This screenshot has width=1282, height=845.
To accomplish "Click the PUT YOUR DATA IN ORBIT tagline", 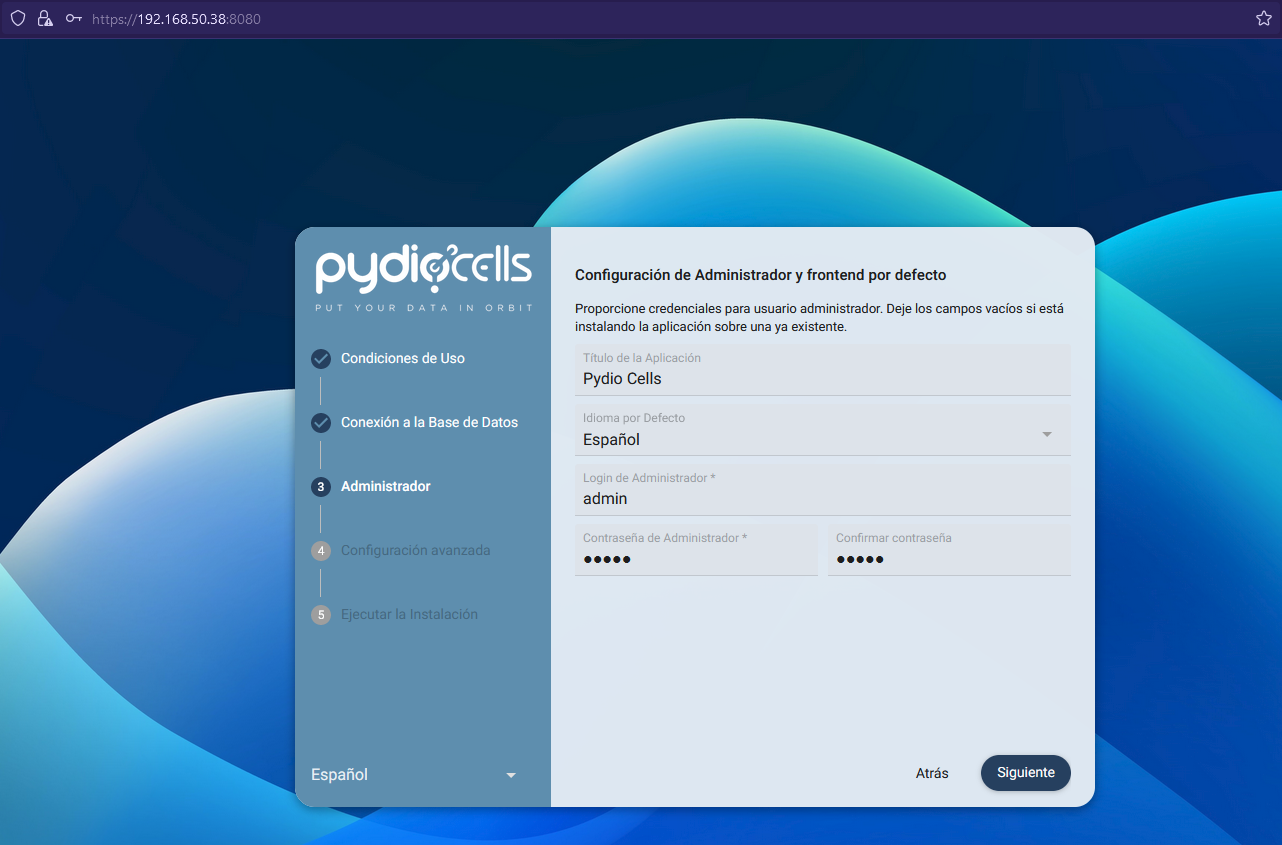I will click(x=424, y=308).
